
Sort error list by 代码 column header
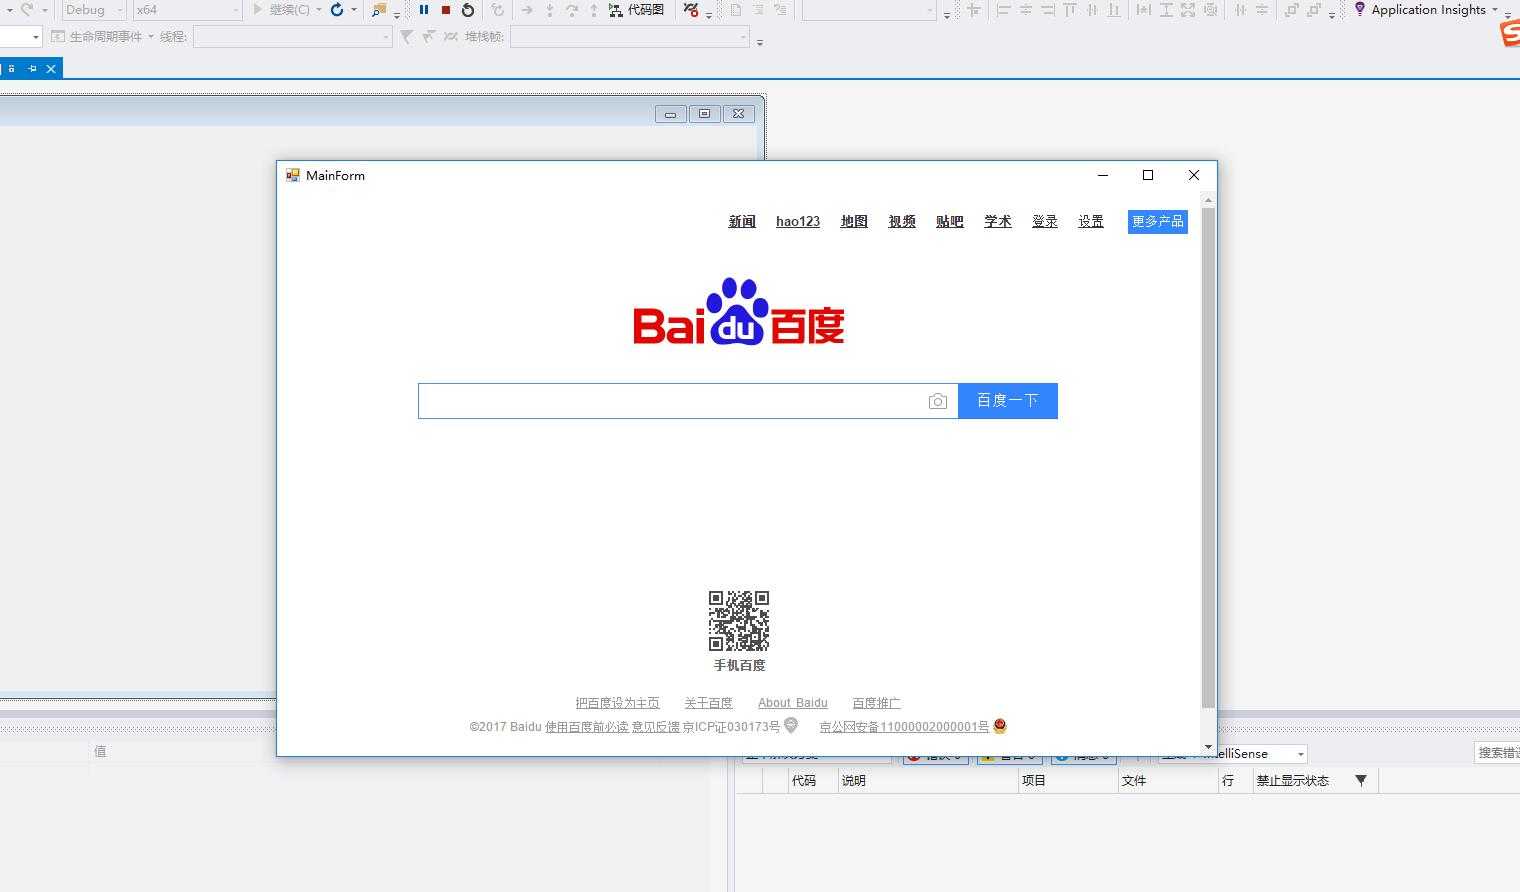pyautogui.click(x=813, y=781)
